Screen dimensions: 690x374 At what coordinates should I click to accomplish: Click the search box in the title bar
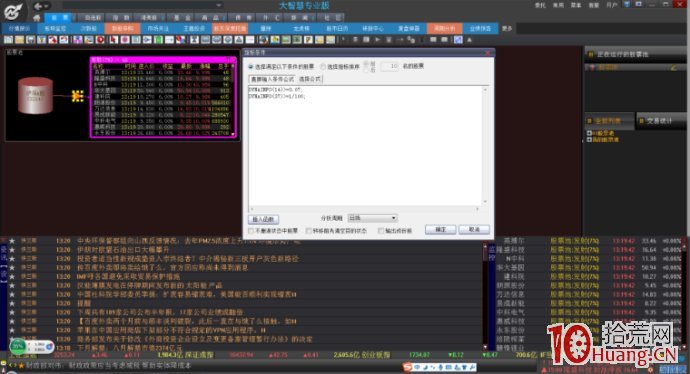pyautogui.click(x=143, y=5)
